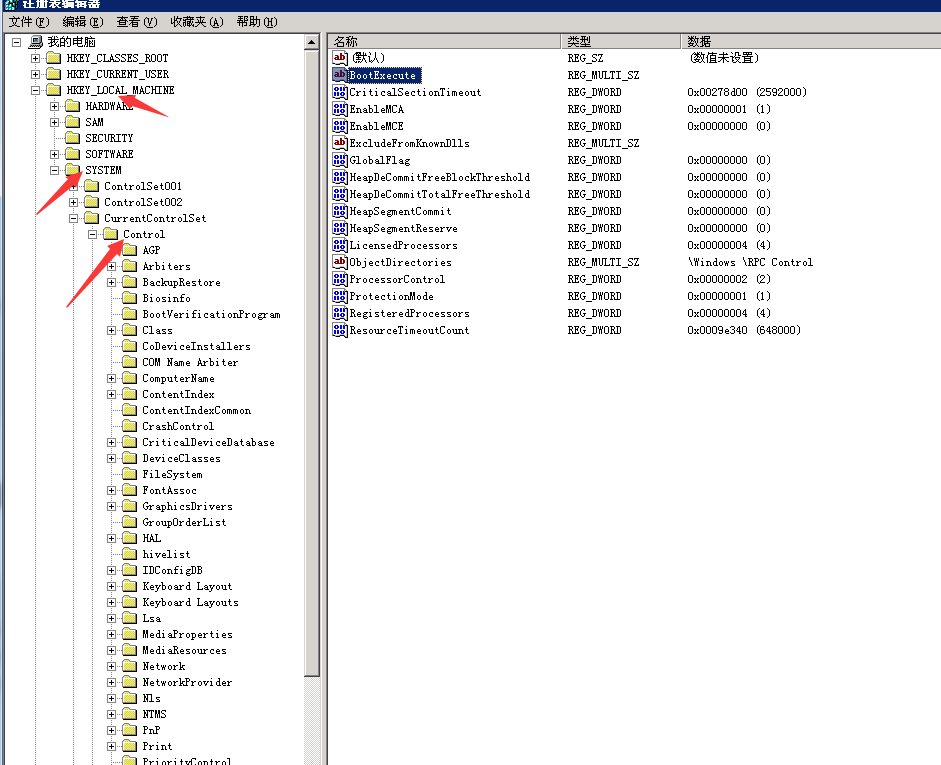Click the BootExecute string value icon
Image resolution: width=941 pixels, height=765 pixels.
[340, 75]
